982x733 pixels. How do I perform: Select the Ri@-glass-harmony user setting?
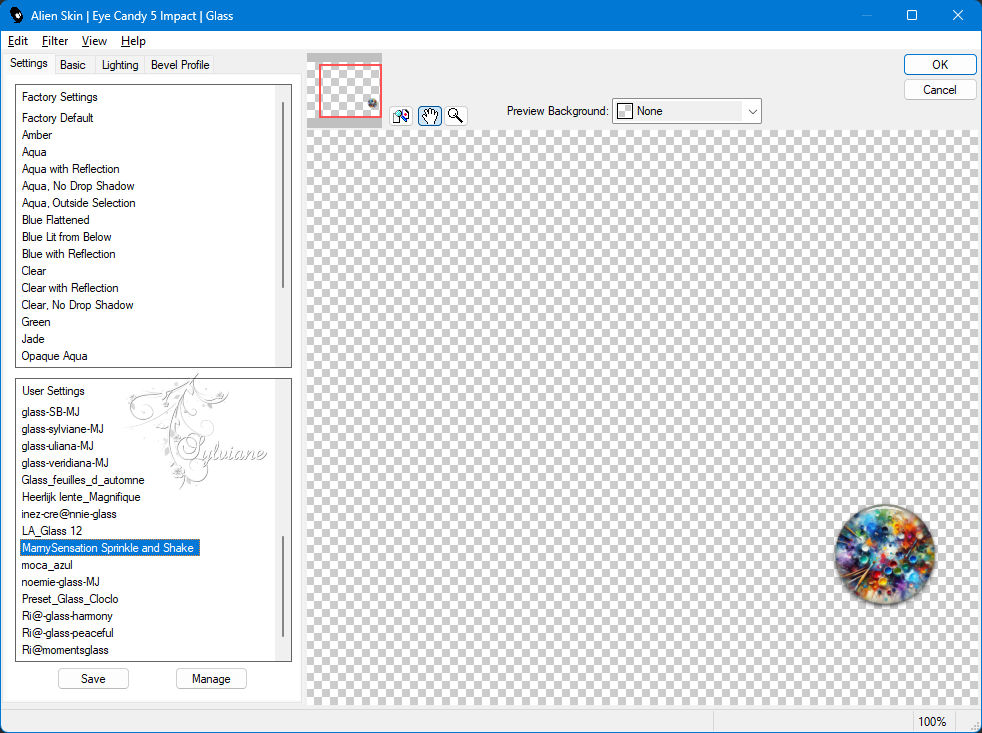pos(67,616)
